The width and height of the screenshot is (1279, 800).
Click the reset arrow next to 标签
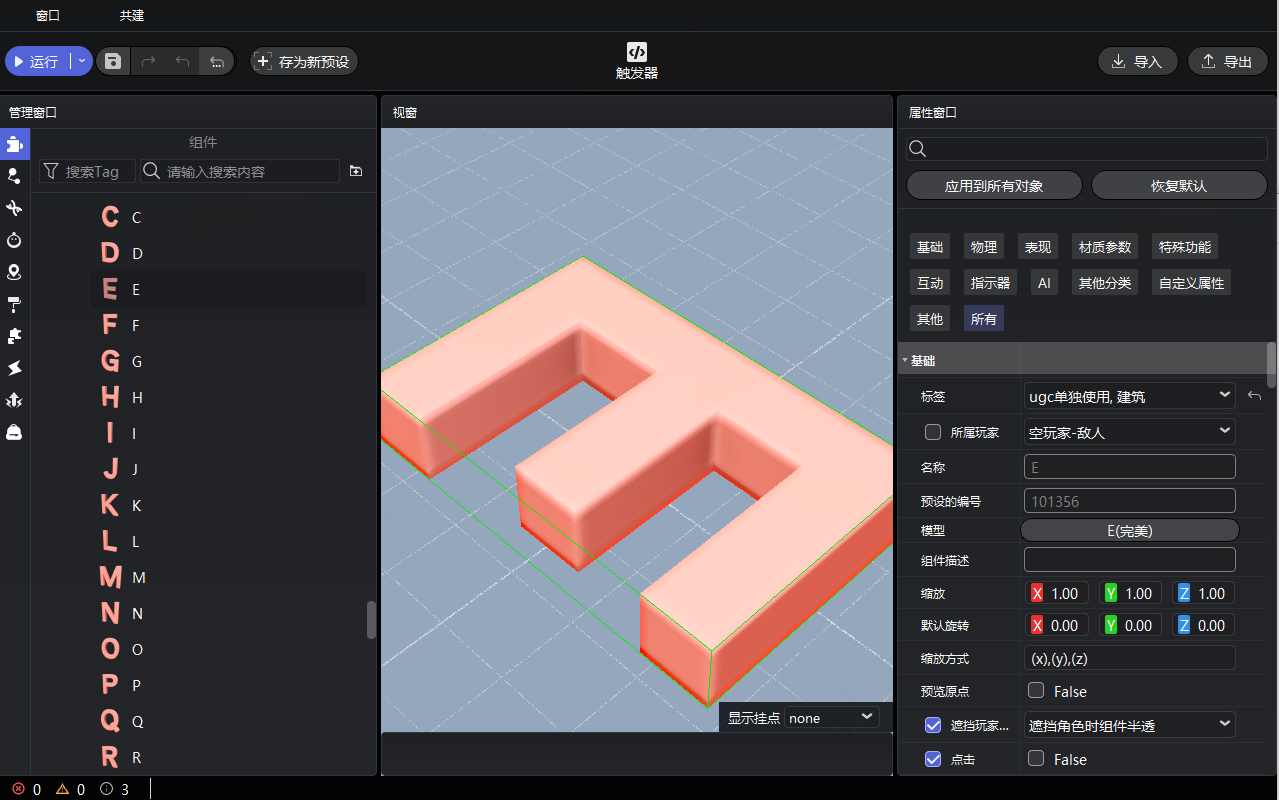point(1255,397)
